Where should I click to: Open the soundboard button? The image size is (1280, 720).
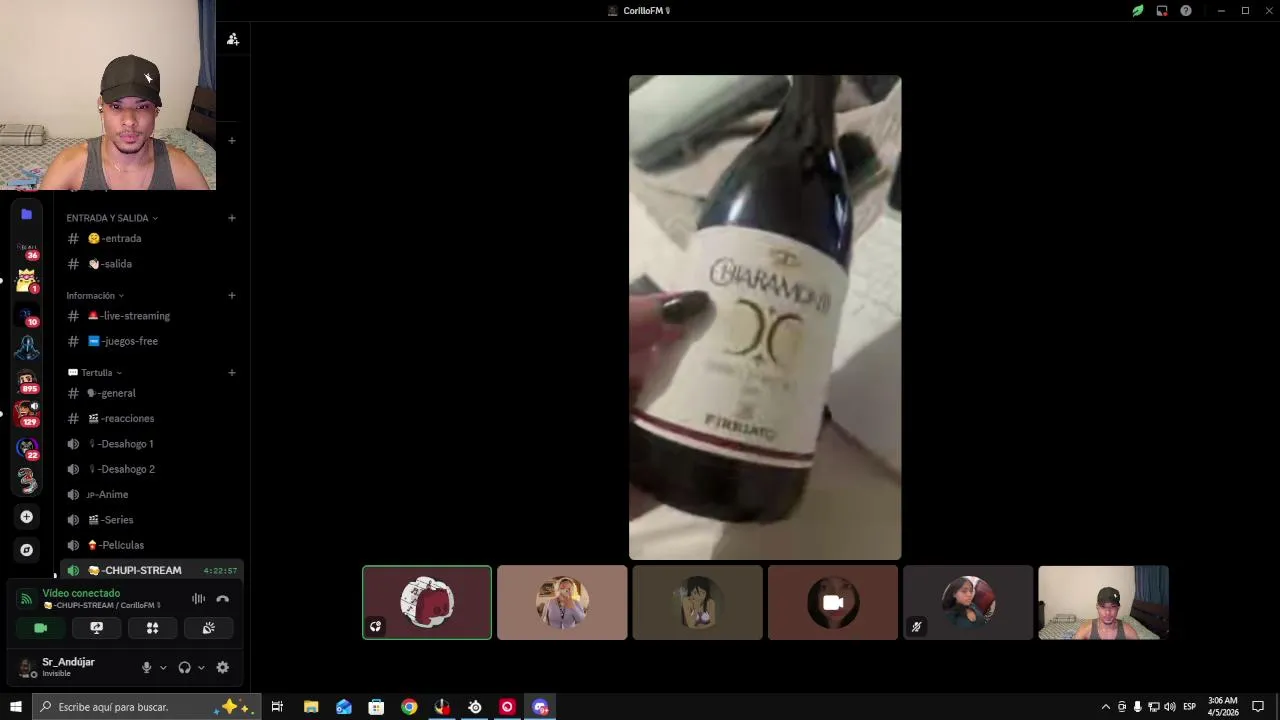208,628
